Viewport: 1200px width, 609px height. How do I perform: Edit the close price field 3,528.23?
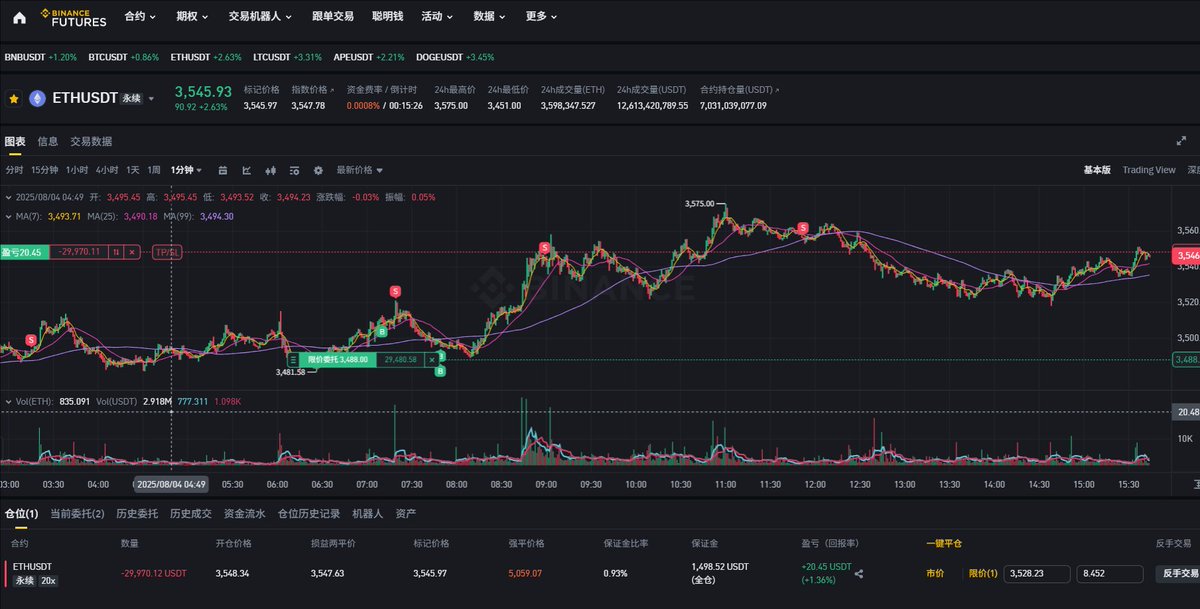pyautogui.click(x=1037, y=574)
